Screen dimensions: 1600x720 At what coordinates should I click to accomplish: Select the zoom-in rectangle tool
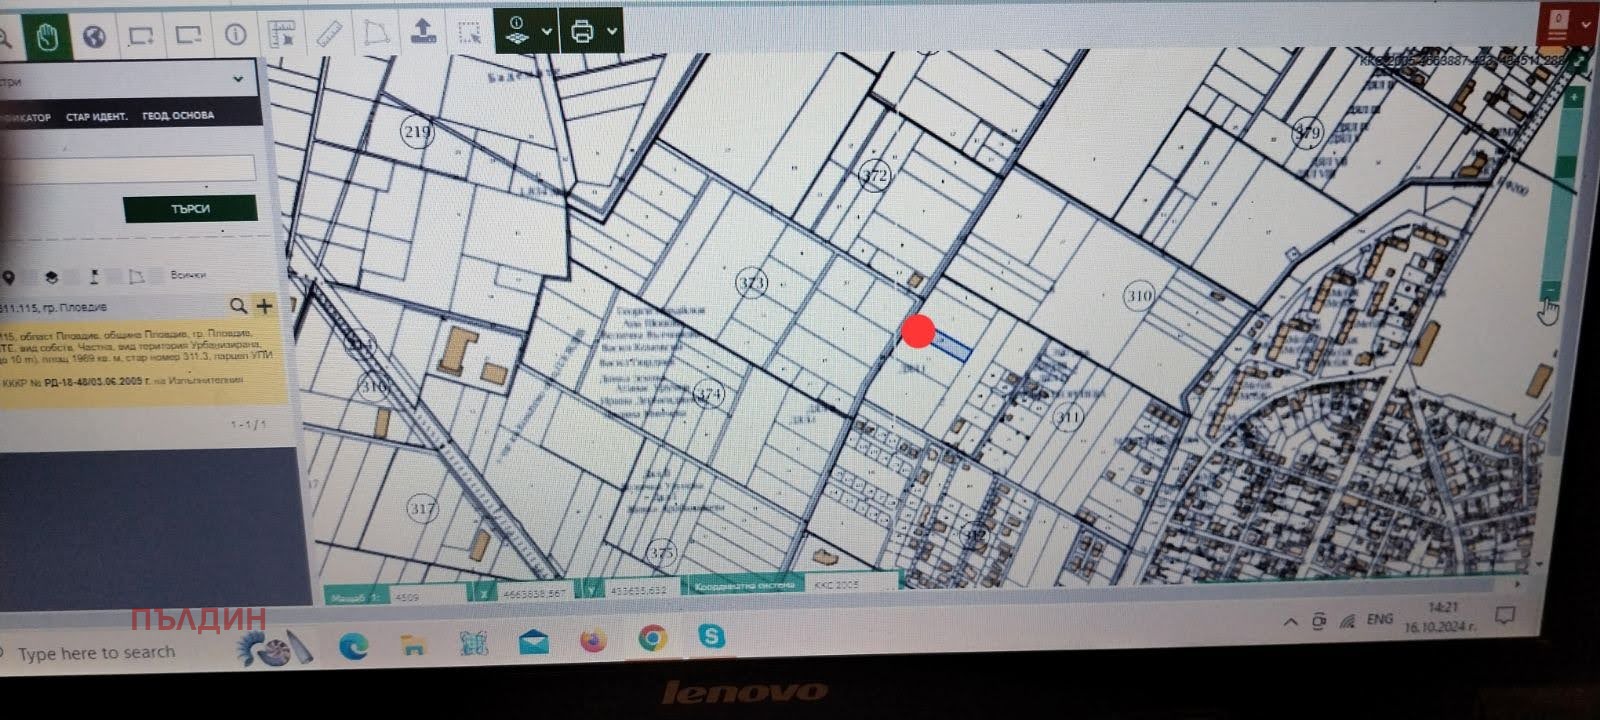pos(141,36)
